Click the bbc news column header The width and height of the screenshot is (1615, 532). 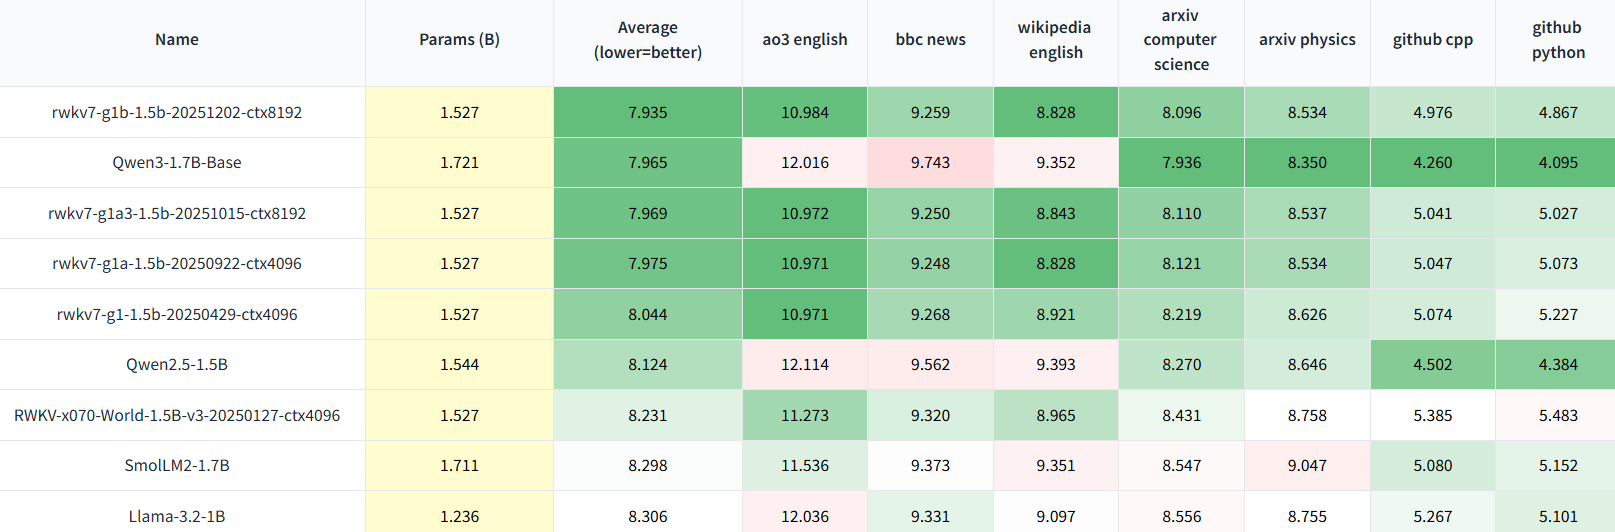click(930, 40)
